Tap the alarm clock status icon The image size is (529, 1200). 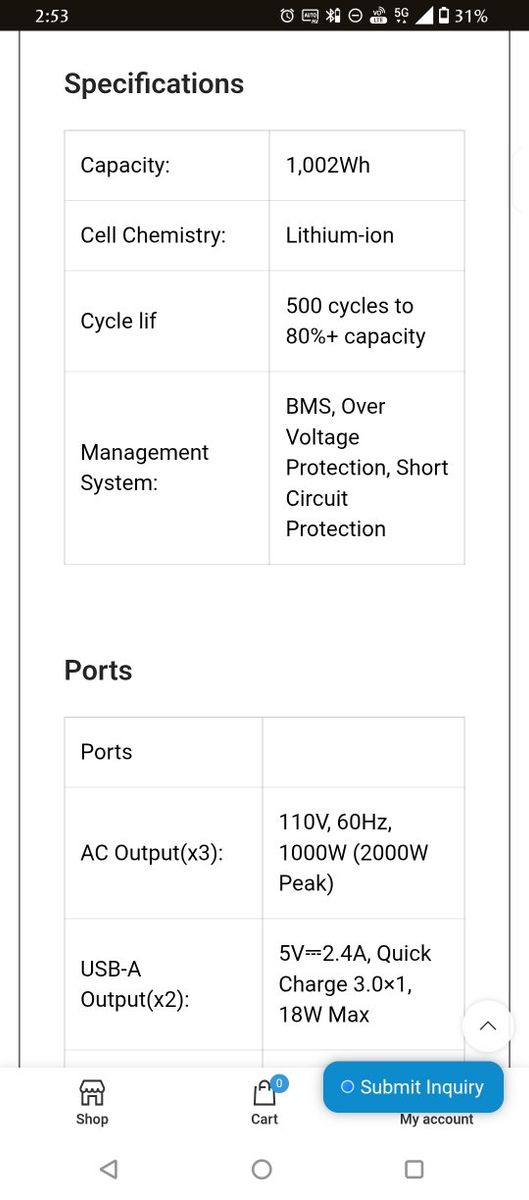coord(287,15)
